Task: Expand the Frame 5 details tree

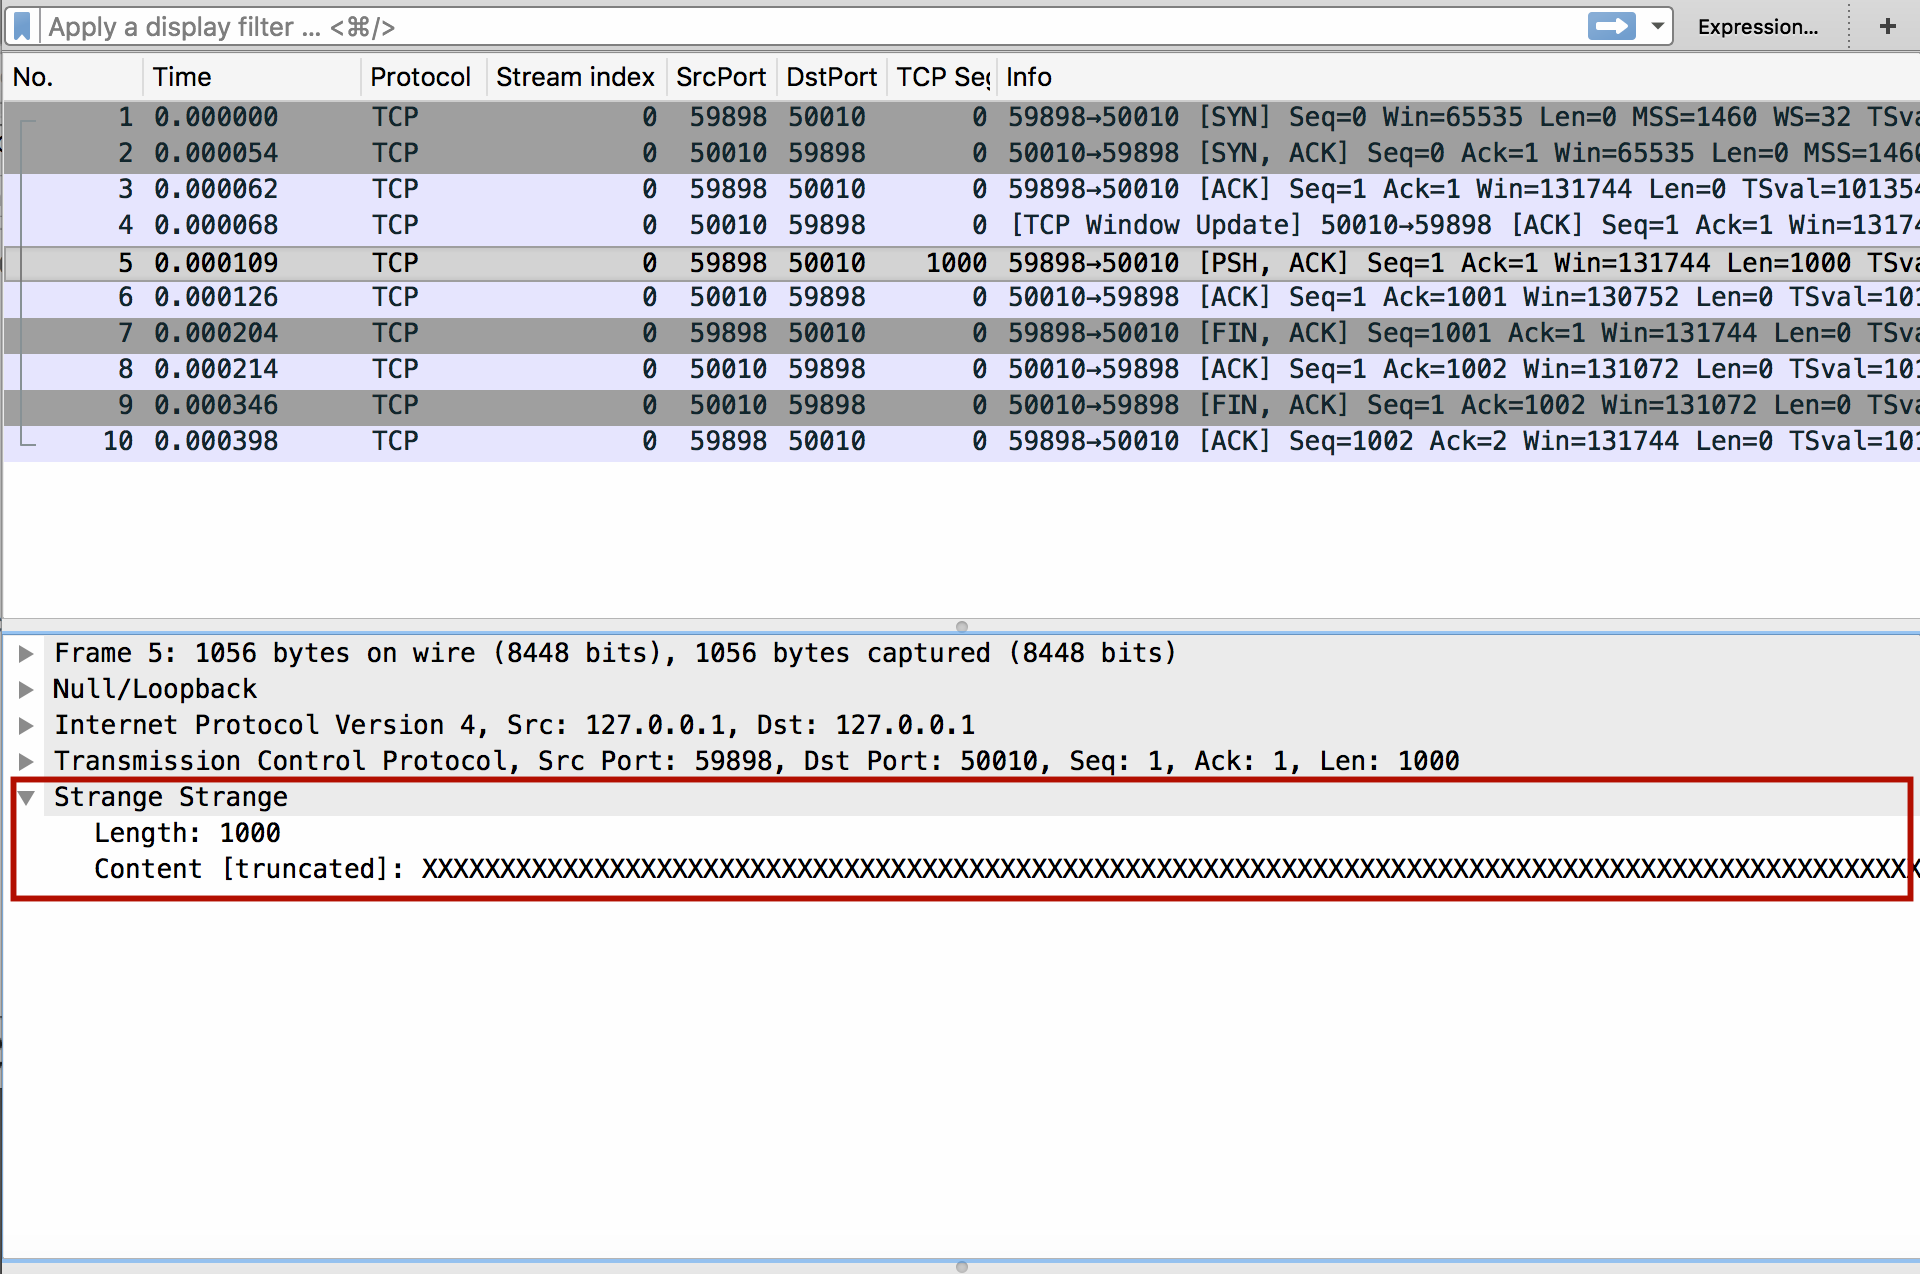Action: [x=27, y=654]
